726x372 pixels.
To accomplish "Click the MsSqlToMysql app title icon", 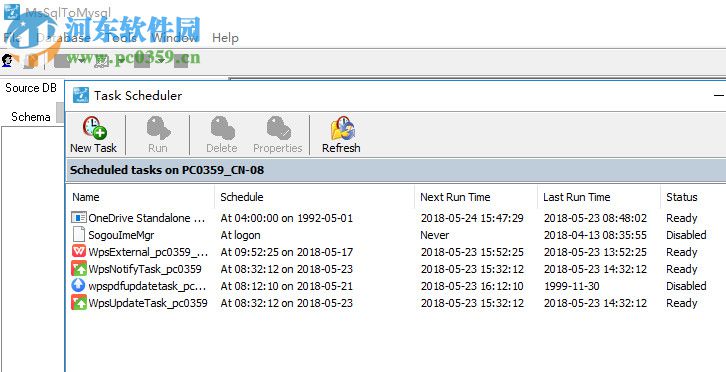I will [12, 12].
